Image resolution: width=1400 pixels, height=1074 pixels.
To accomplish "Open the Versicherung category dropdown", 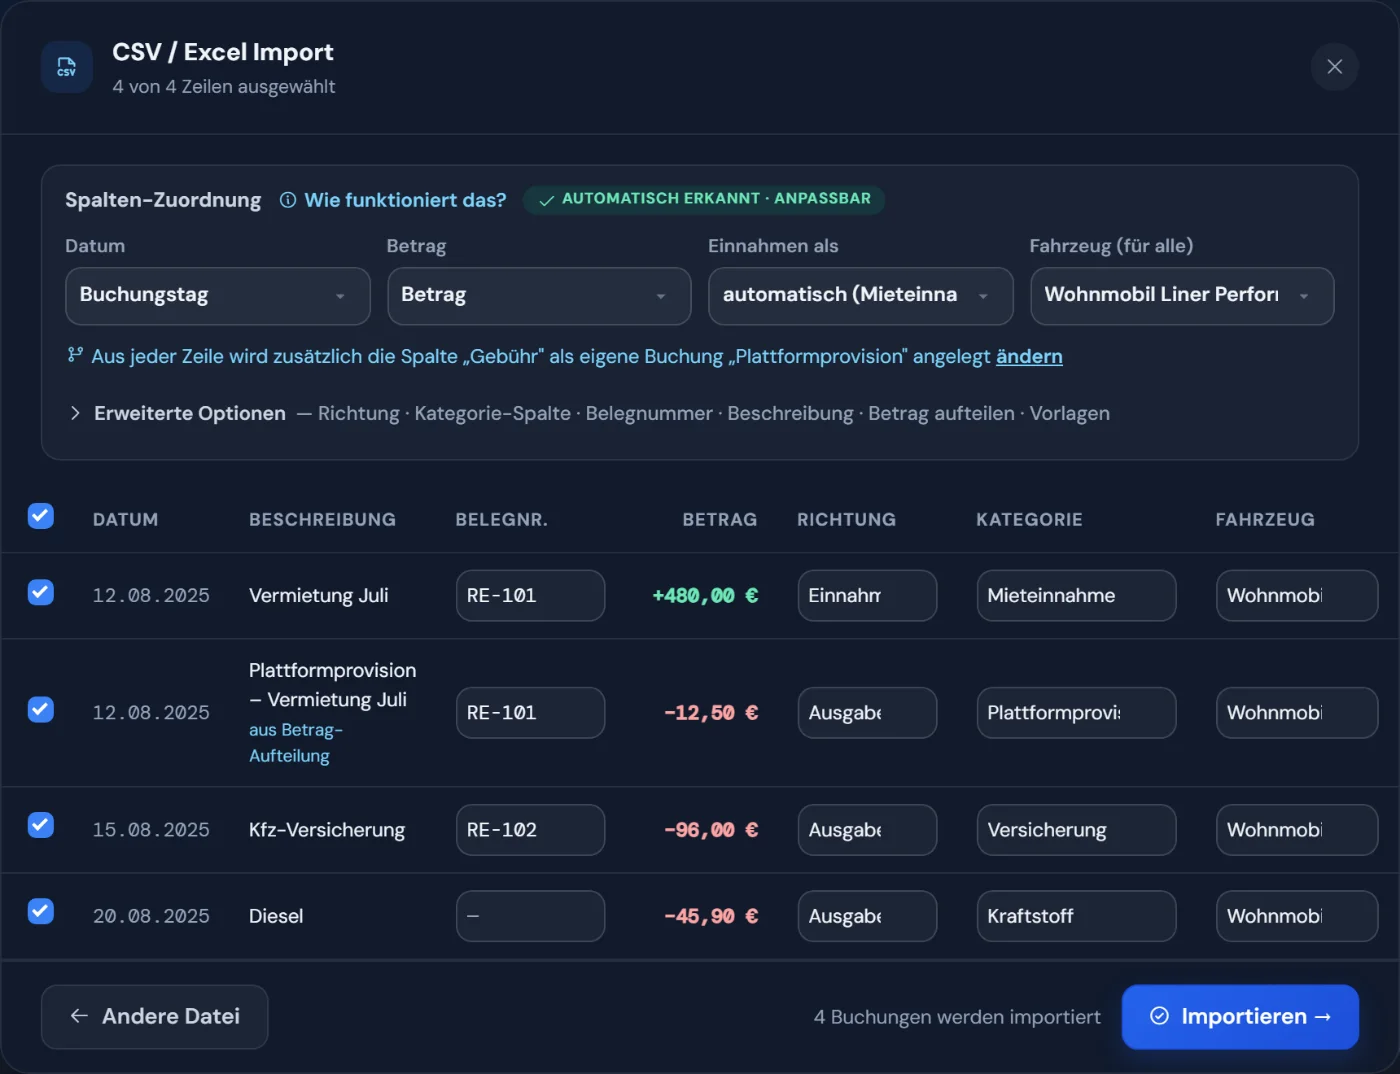I will 1076,830.
